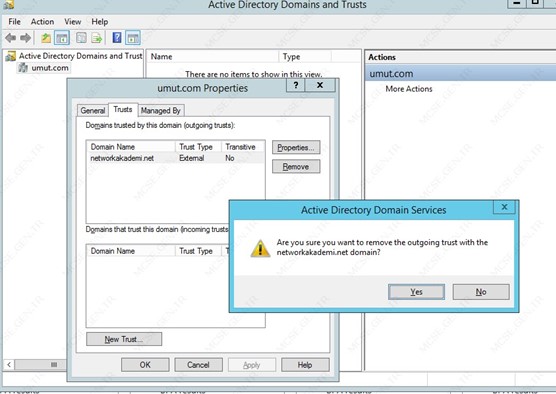Click More Actions in the Actions pane
The width and height of the screenshot is (556, 394).
[x=409, y=89]
